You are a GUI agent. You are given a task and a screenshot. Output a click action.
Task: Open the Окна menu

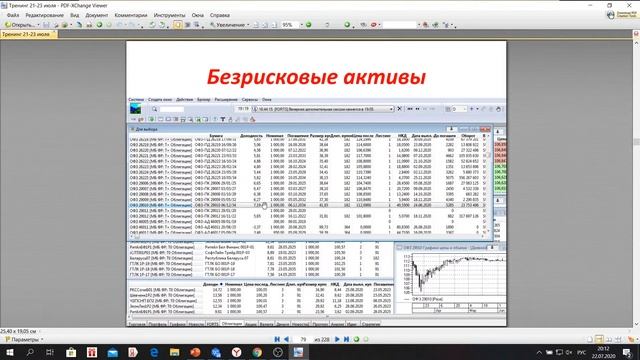(198, 15)
